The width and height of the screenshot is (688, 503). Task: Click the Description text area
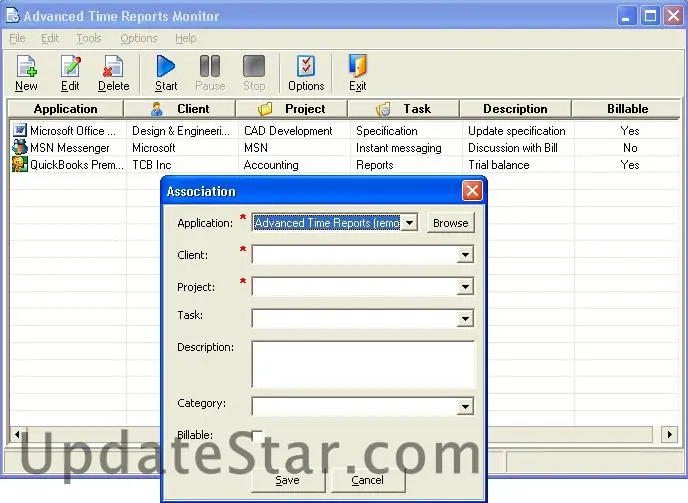(x=363, y=365)
